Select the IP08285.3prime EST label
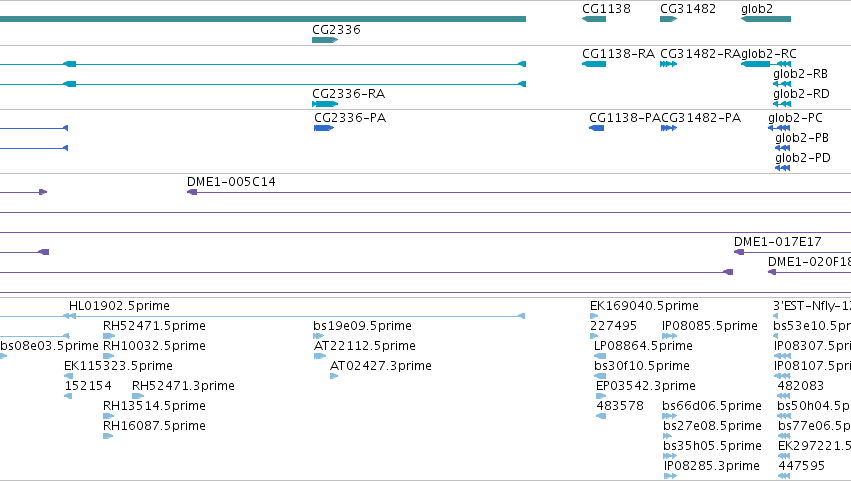The width and height of the screenshot is (851, 481). point(712,466)
